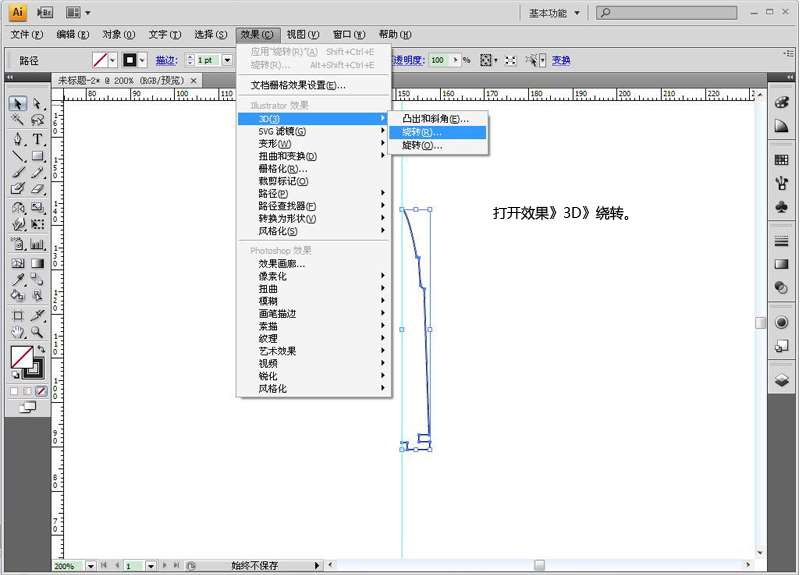Viewport: 800px width, 575px height.
Task: Select the Scale tool
Action: click(37, 208)
